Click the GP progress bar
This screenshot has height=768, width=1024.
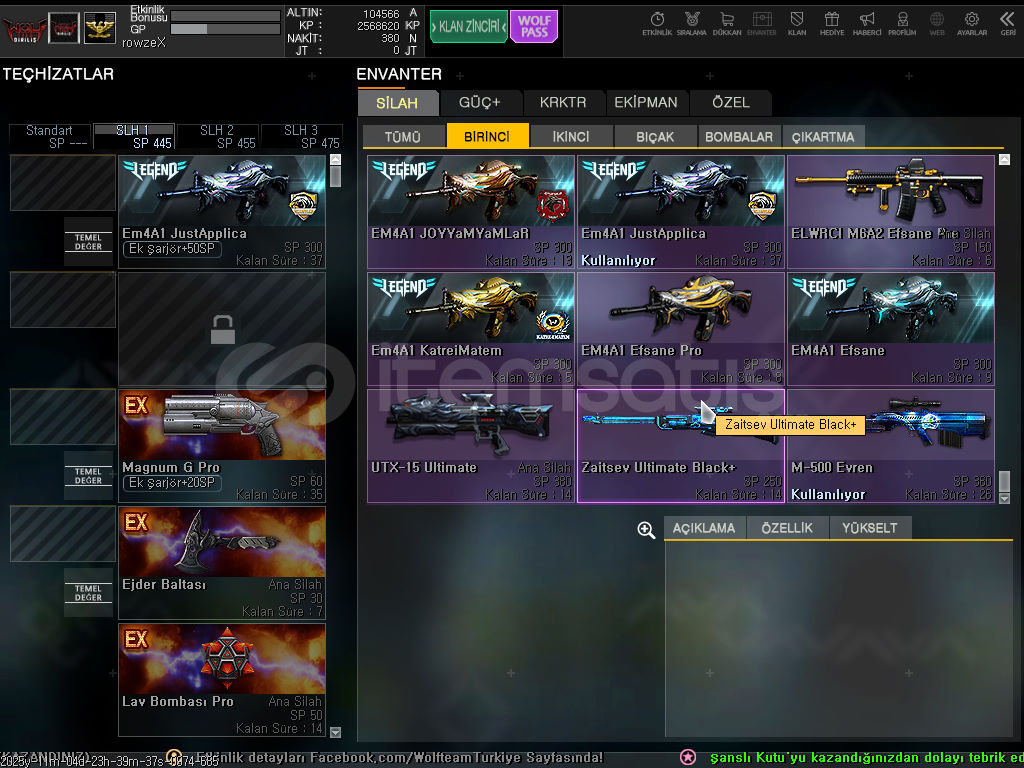(x=225, y=29)
